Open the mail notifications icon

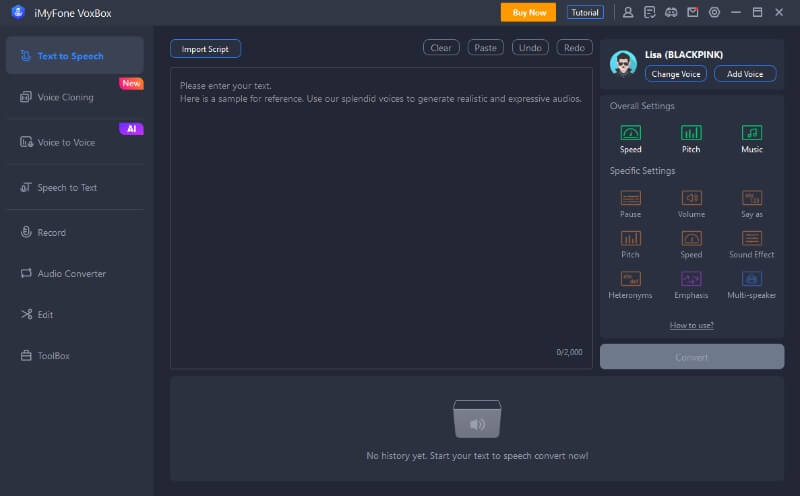pos(692,12)
